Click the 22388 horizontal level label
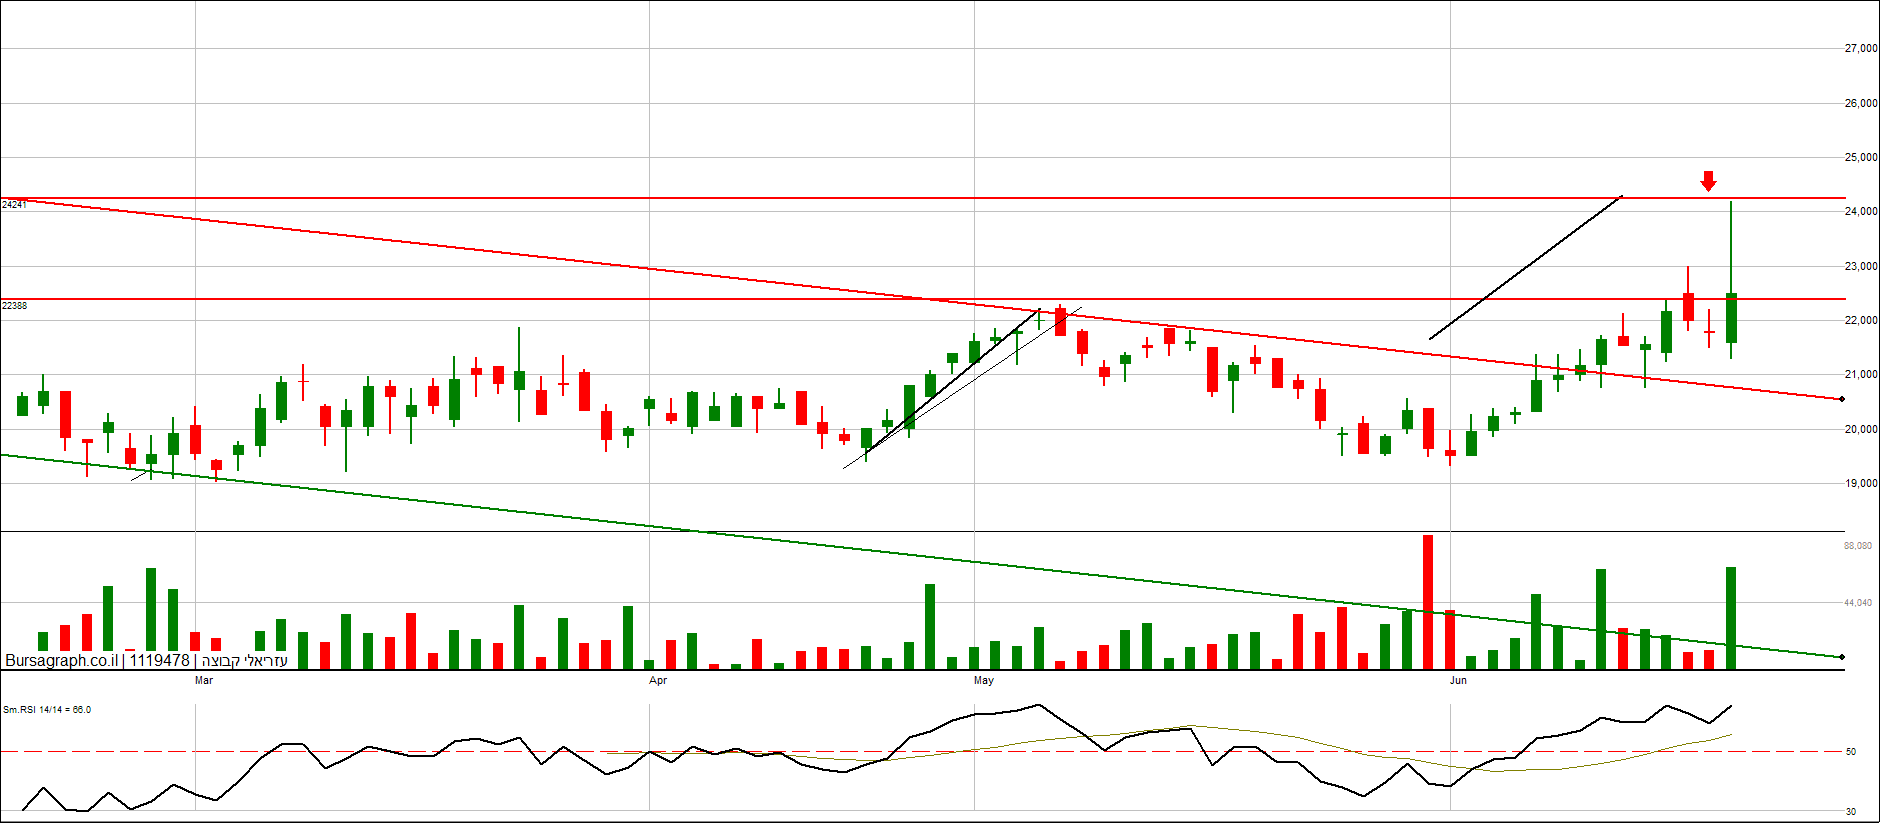The height and width of the screenshot is (823, 1880). click(x=14, y=306)
